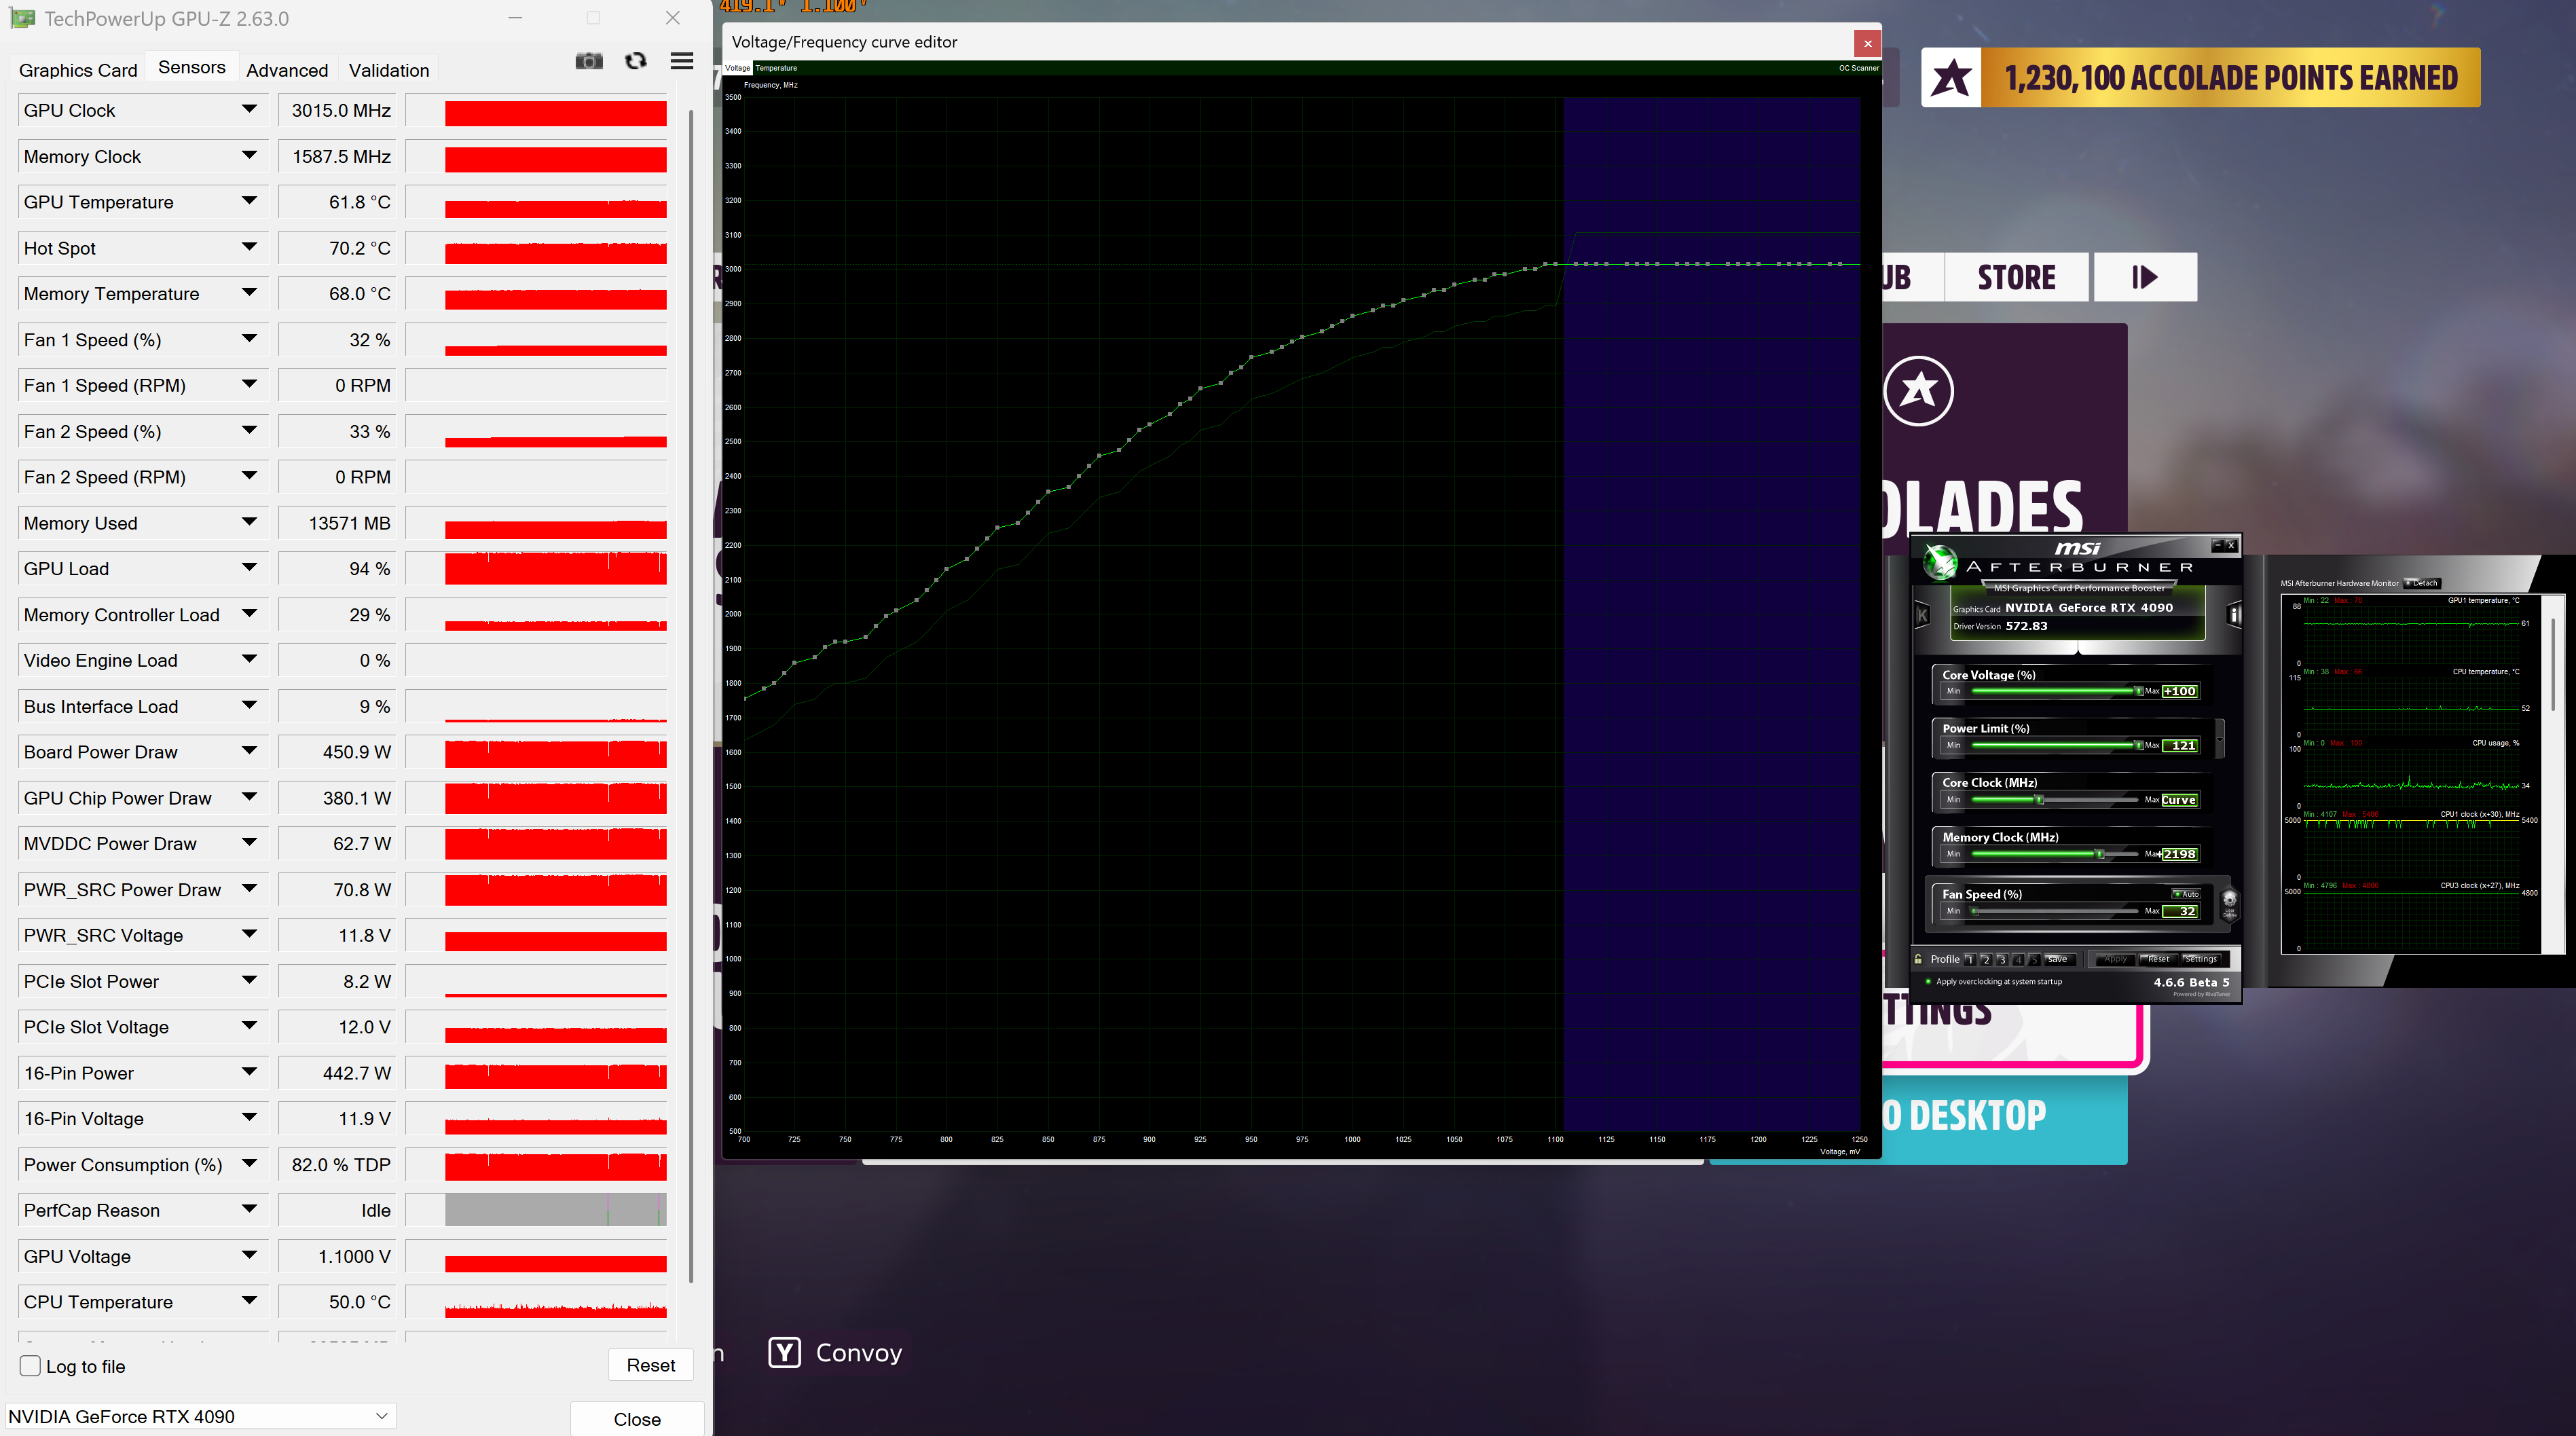The height and width of the screenshot is (1436, 2576).
Task: Expand the NVIDIA GeForce RTX 4090 selector
Action: (x=381, y=1416)
